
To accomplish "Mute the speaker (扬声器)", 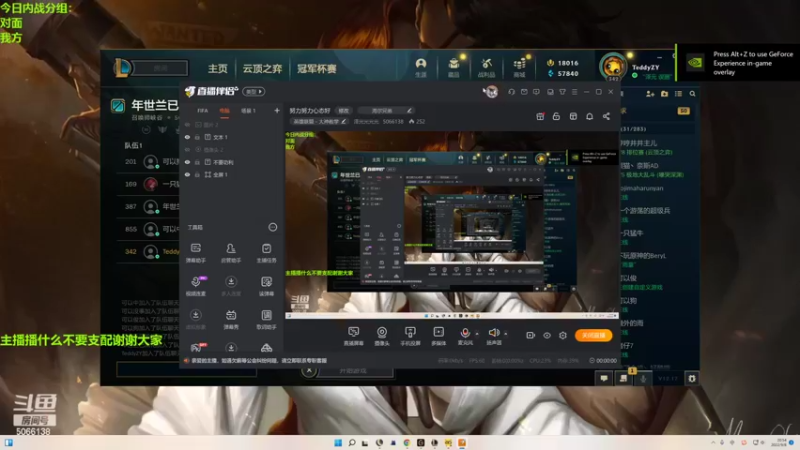I will pos(493,333).
